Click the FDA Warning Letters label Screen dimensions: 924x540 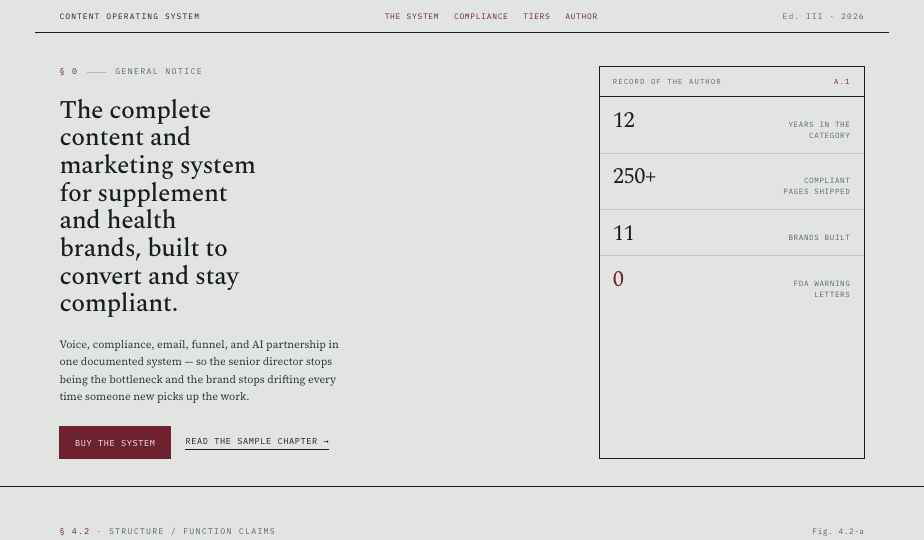pos(821,289)
